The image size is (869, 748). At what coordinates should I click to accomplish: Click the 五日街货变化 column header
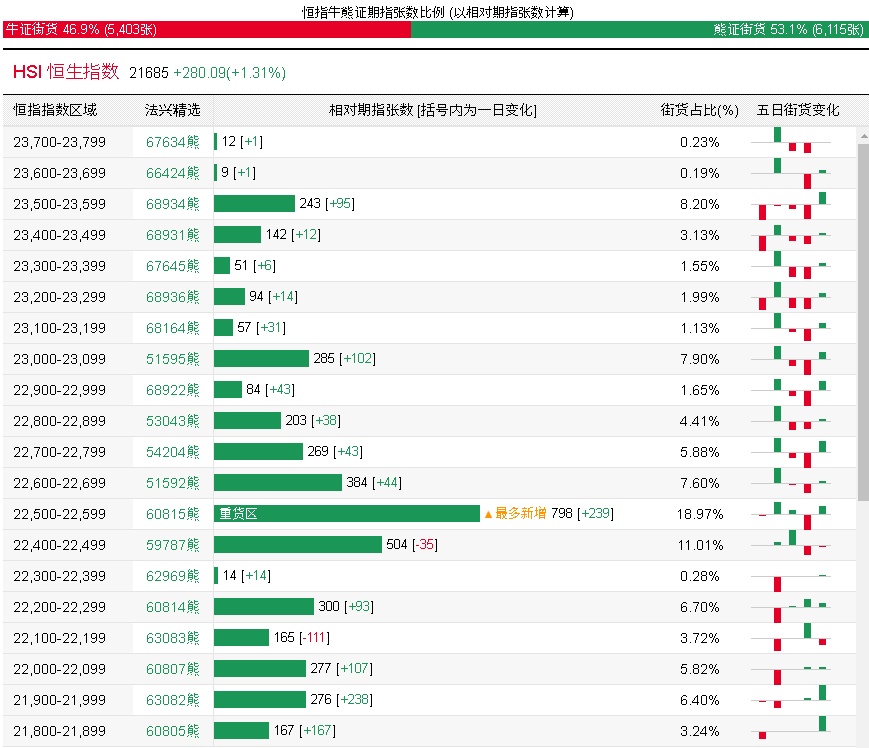pyautogui.click(x=798, y=110)
